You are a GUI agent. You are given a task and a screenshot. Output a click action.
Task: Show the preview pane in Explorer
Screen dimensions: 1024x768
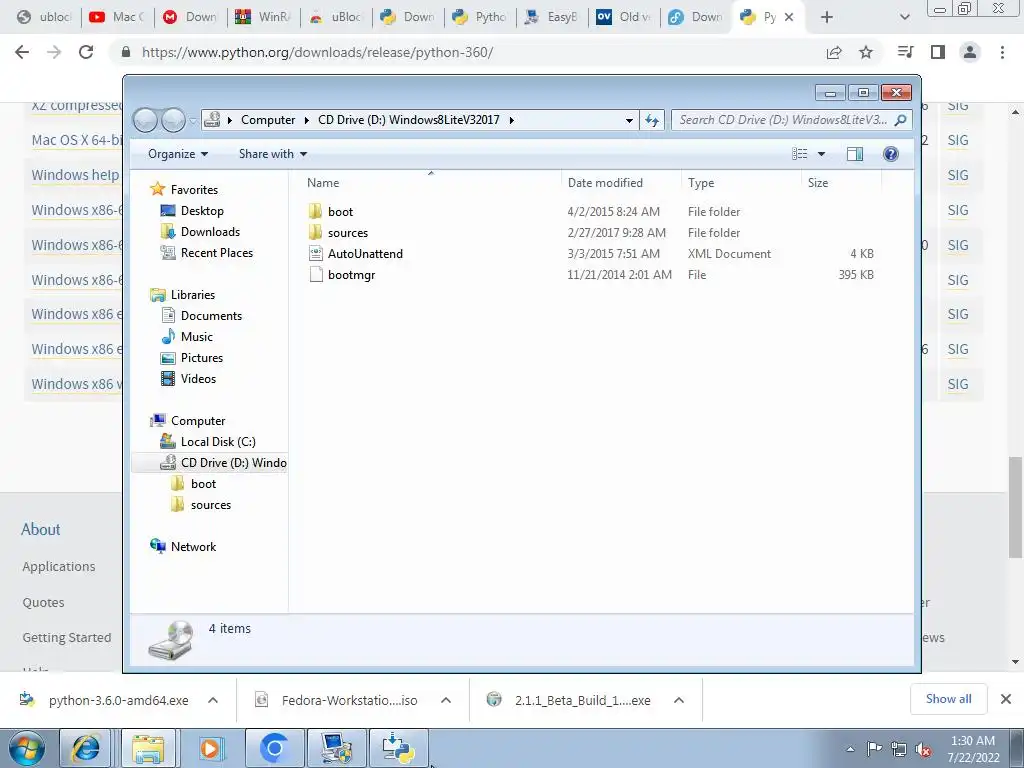(x=854, y=154)
